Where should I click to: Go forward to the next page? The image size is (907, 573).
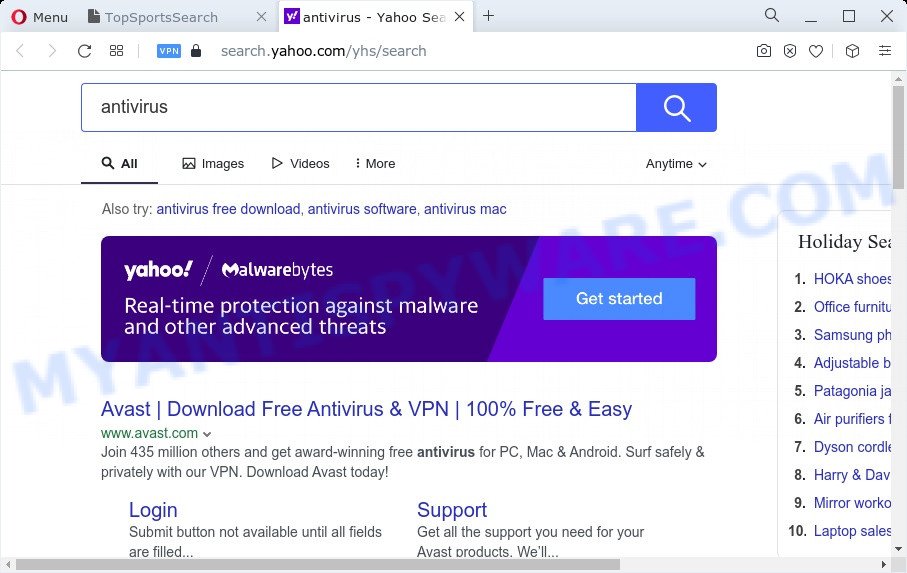[52, 51]
